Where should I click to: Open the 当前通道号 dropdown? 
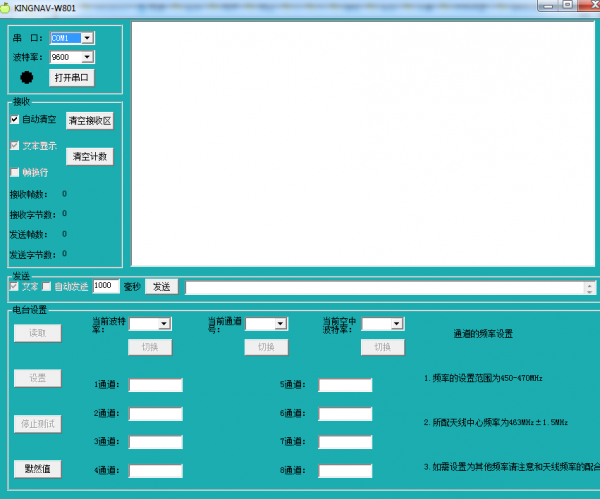280,324
